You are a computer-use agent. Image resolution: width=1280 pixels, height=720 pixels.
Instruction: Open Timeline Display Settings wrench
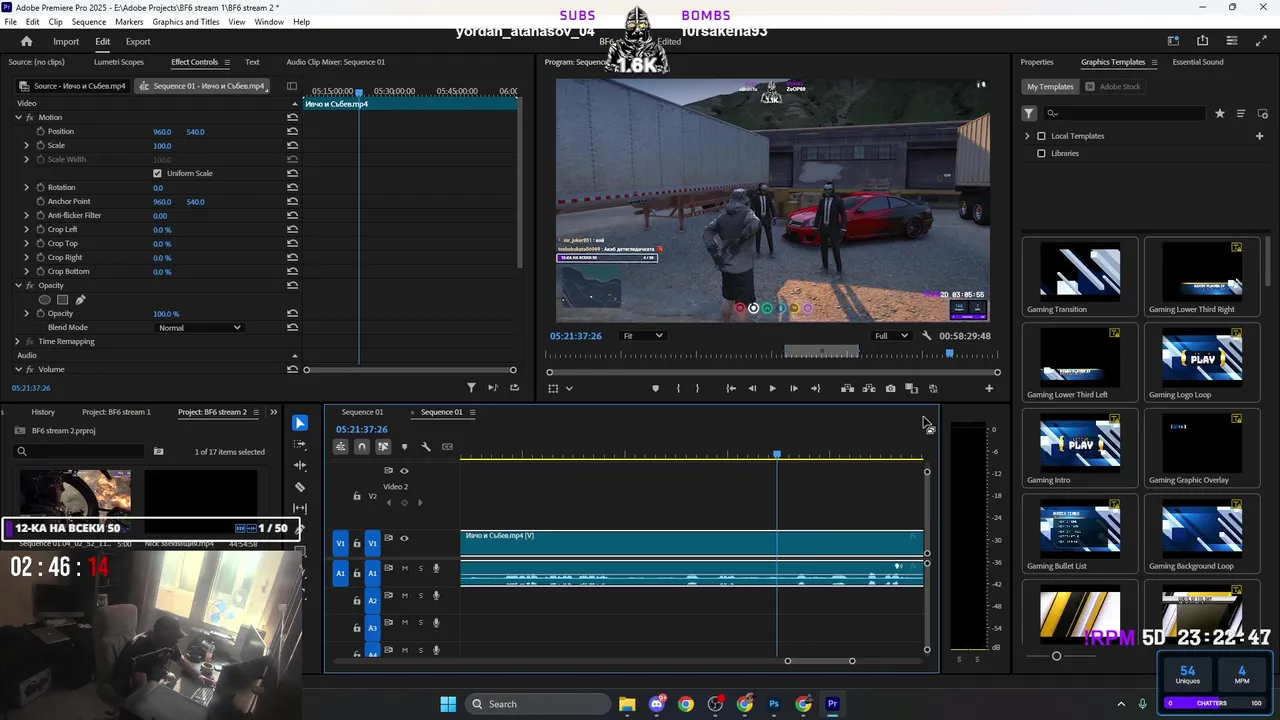coord(426,447)
